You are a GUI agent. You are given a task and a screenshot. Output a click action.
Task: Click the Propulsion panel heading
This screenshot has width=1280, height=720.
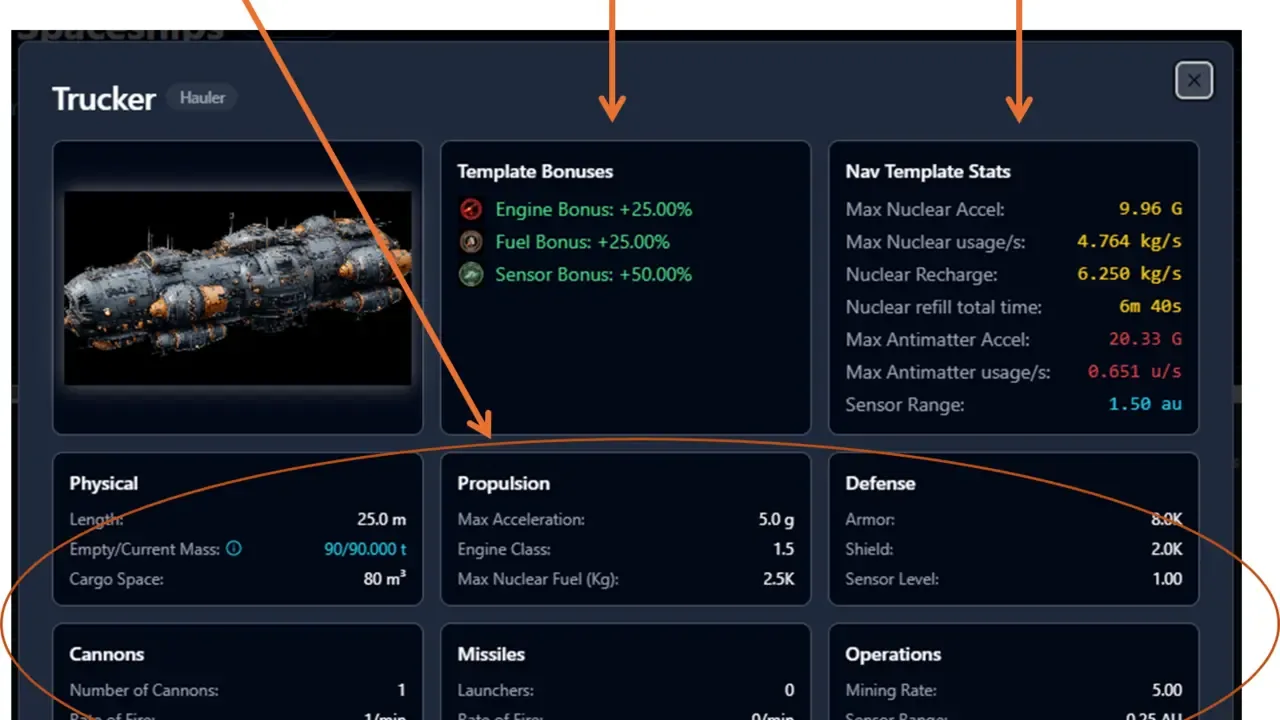(x=504, y=483)
